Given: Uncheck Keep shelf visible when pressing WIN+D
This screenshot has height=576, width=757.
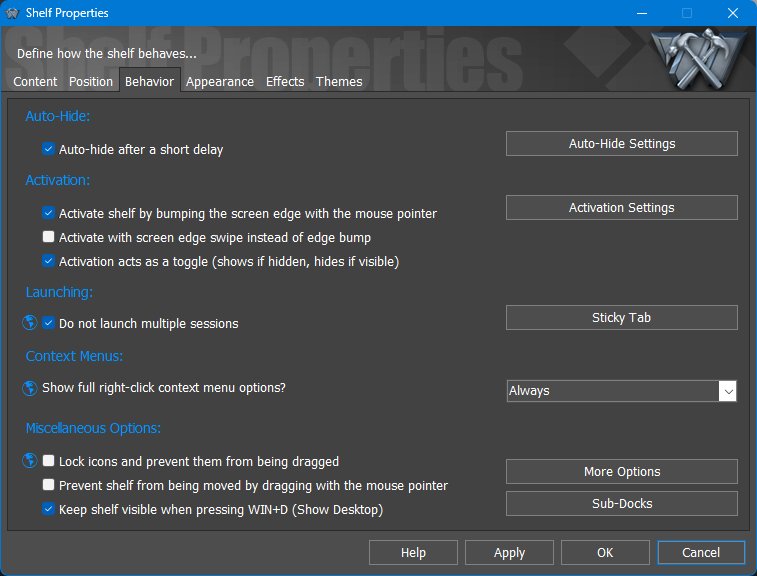Looking at the screenshot, I should click(48, 509).
